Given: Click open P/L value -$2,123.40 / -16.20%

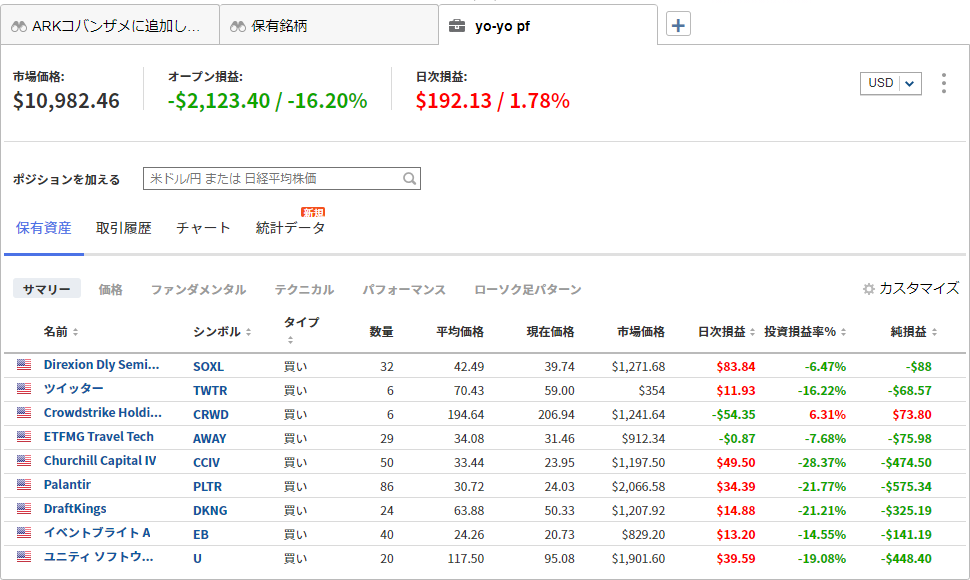Looking at the screenshot, I should [267, 101].
